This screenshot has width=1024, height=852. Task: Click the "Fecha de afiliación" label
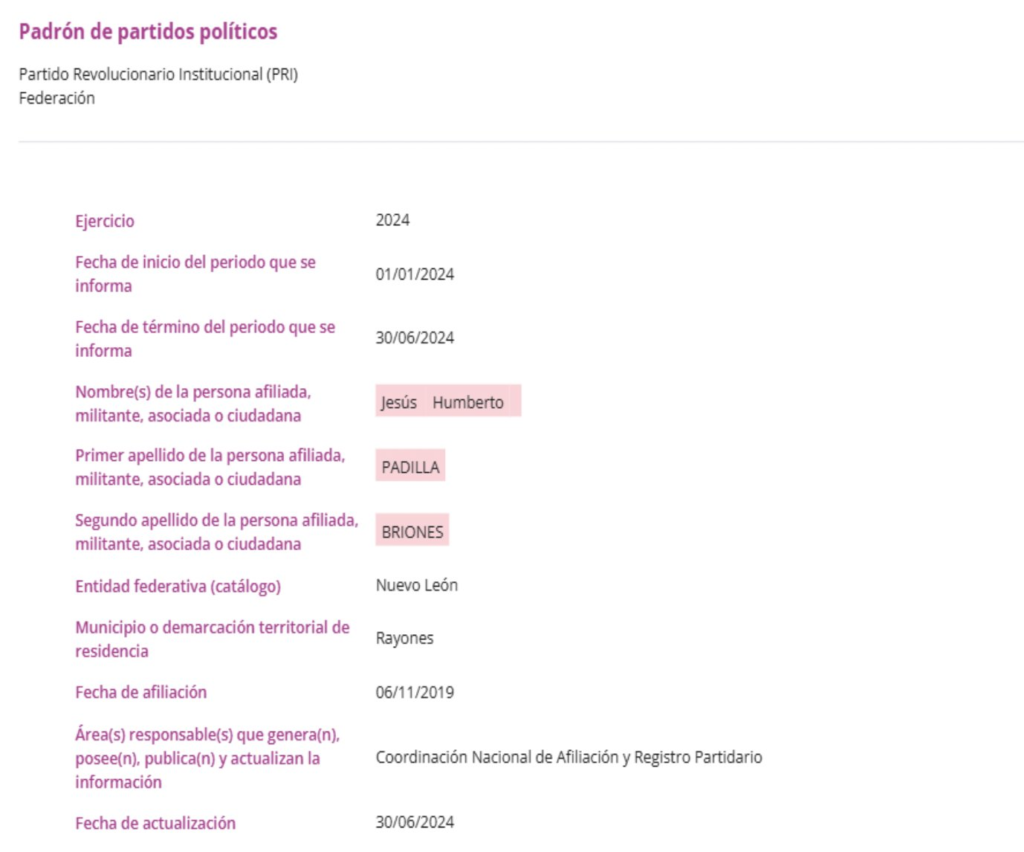click(x=141, y=692)
